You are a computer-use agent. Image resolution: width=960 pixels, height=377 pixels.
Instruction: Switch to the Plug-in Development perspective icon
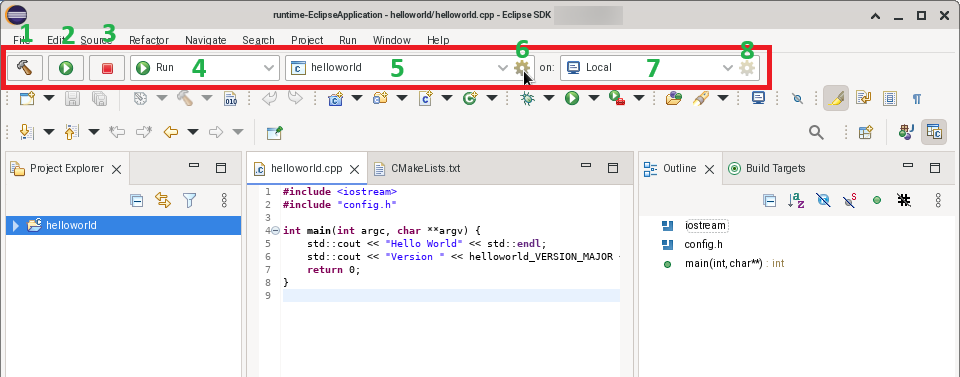pyautogui.click(x=906, y=132)
